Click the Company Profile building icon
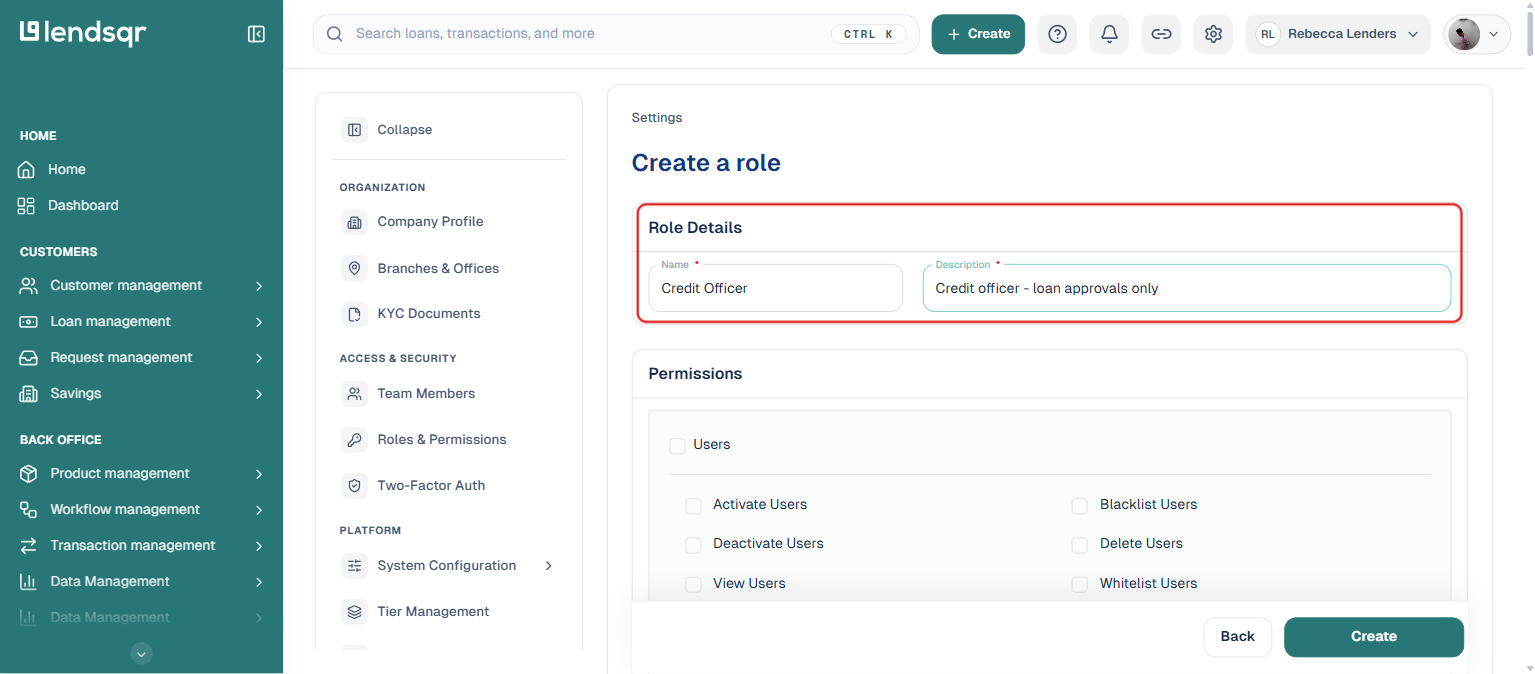This screenshot has height=674, width=1535. [x=354, y=222]
